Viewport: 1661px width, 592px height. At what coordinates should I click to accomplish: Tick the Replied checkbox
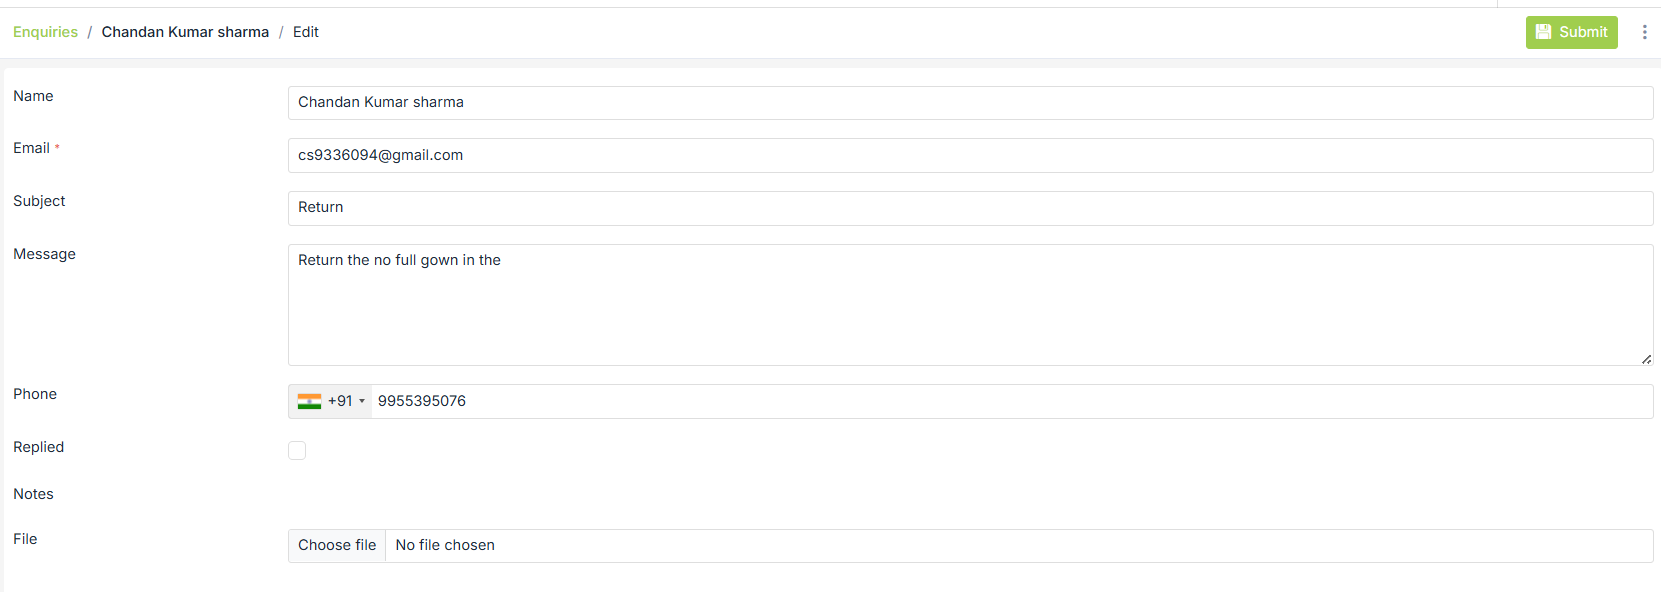297,450
